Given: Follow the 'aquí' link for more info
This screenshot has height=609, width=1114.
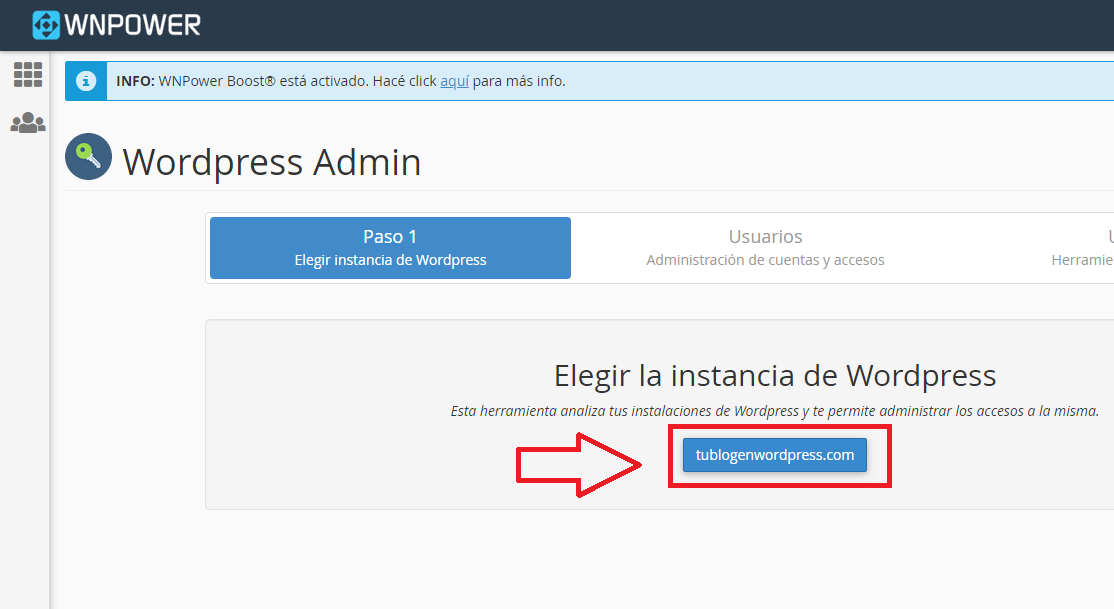Looking at the screenshot, I should click(x=454, y=81).
